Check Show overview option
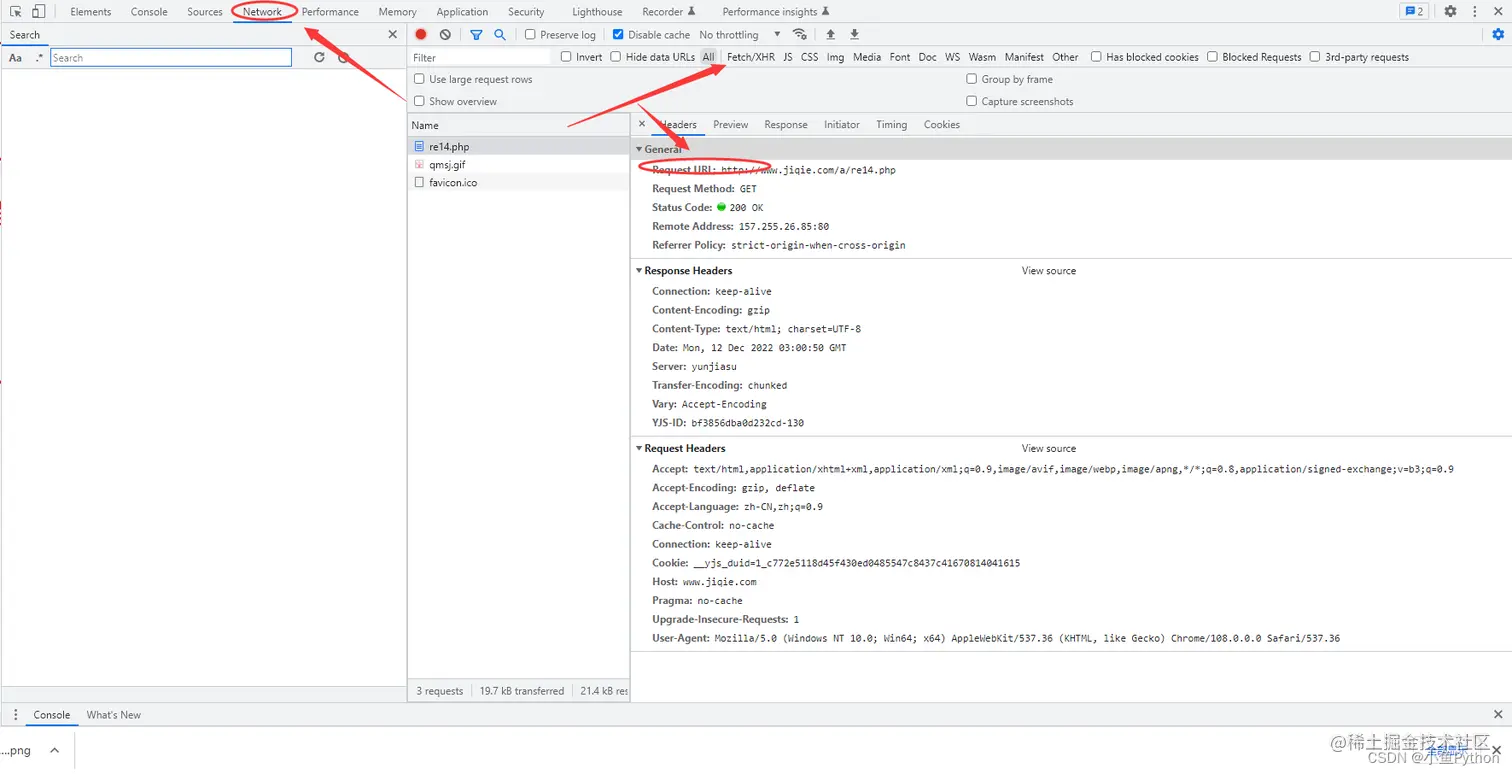 coord(419,101)
